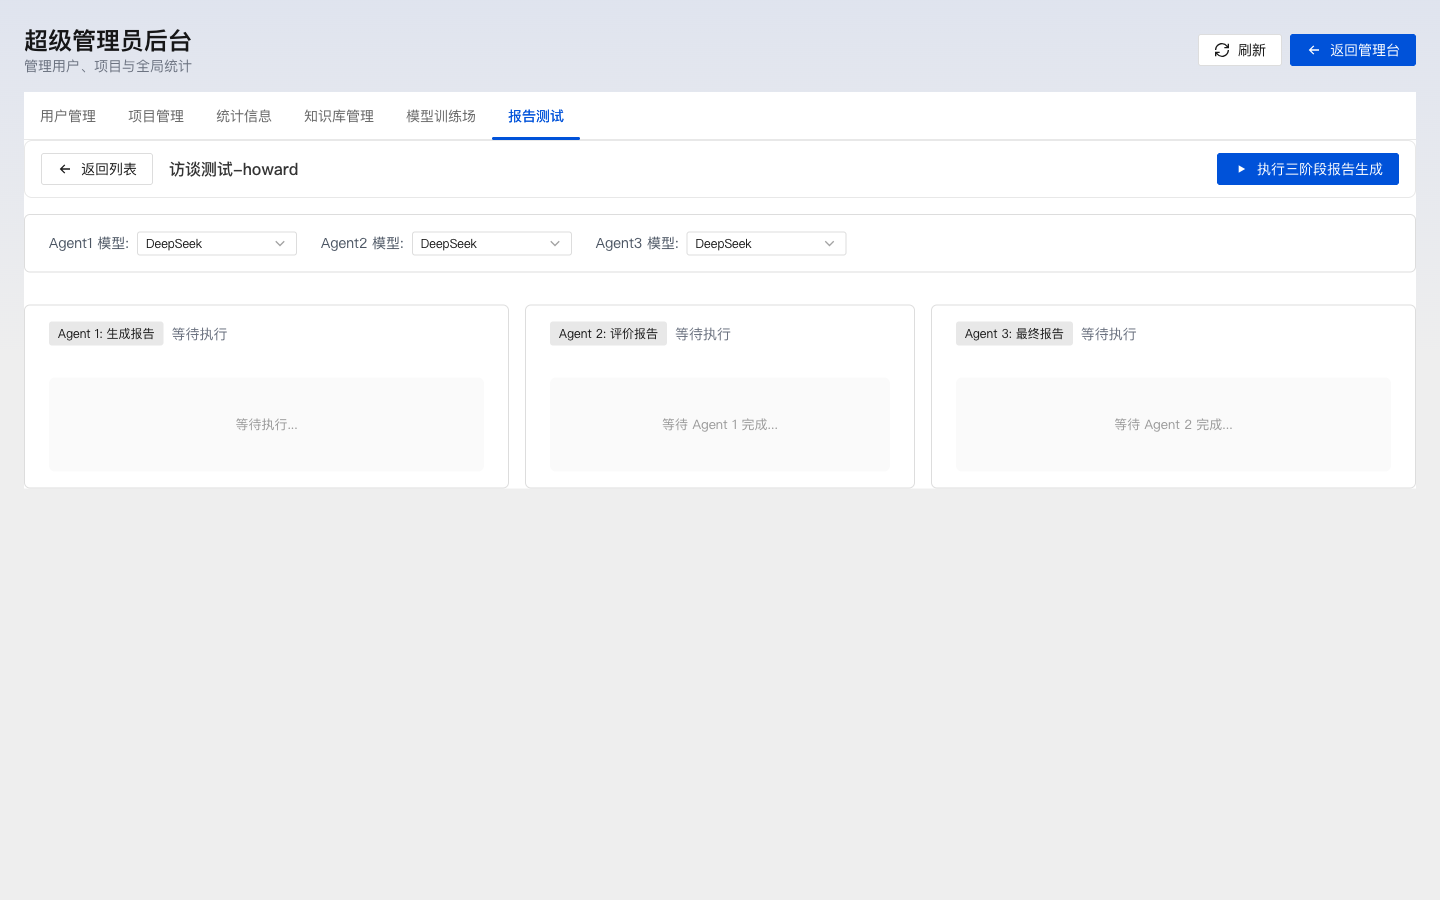Go to the 统计信息 tab
The width and height of the screenshot is (1440, 900).
244,116
